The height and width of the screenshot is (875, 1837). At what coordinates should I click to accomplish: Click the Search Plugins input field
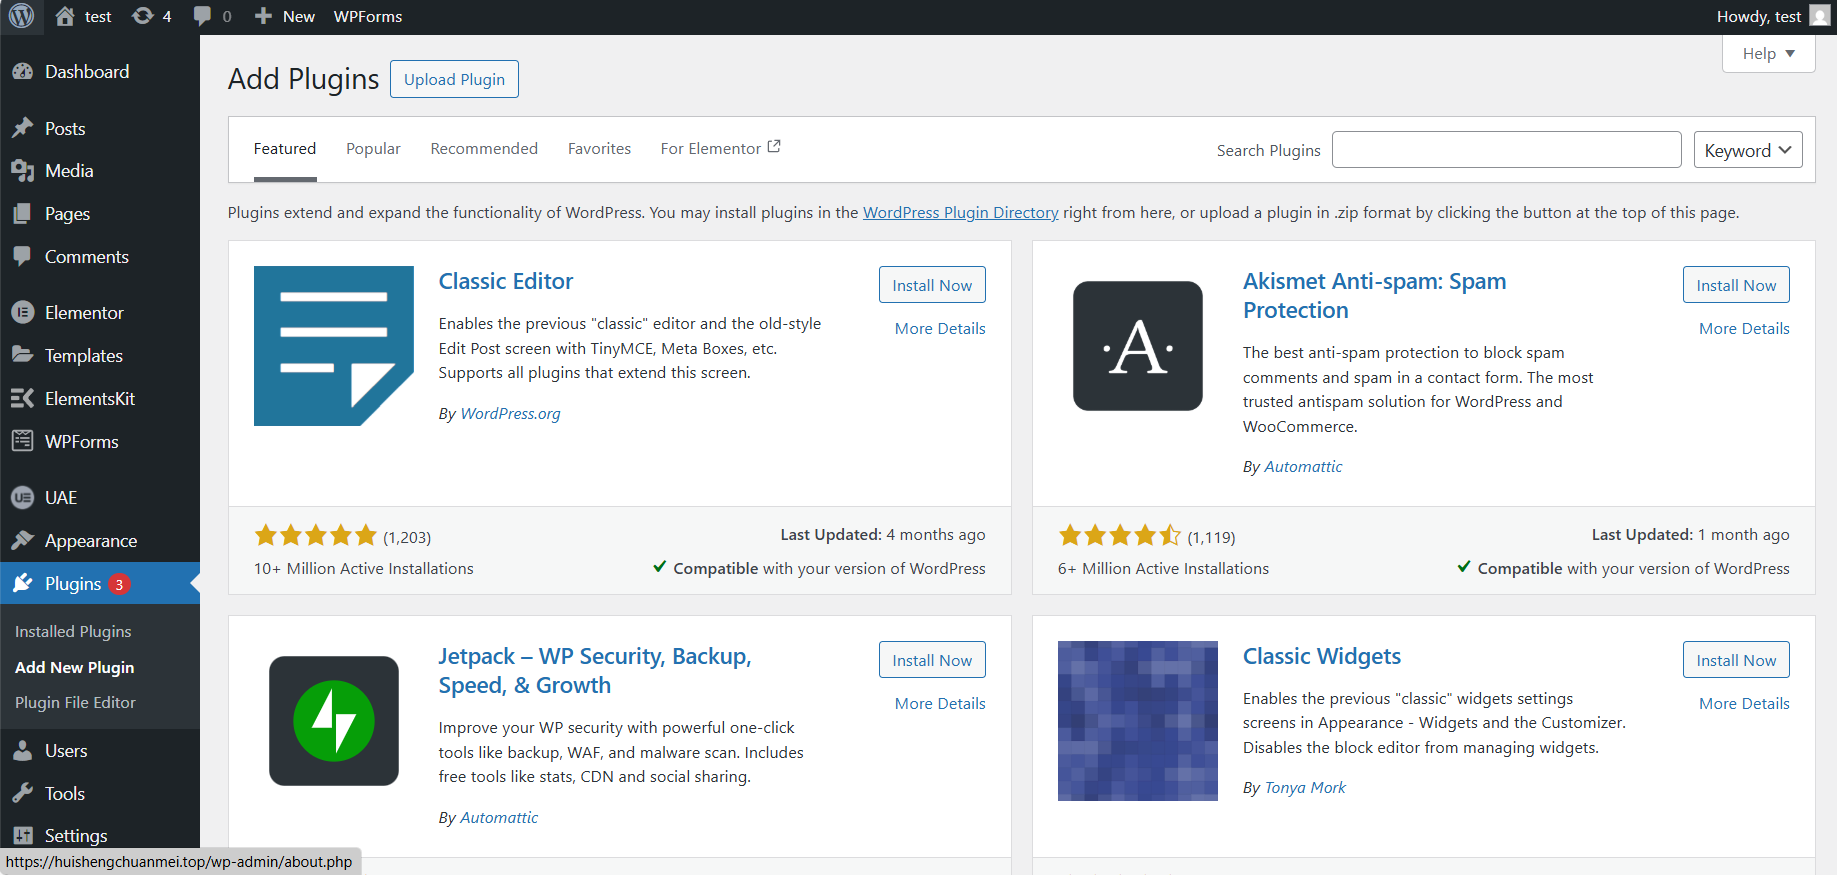[x=1506, y=150]
